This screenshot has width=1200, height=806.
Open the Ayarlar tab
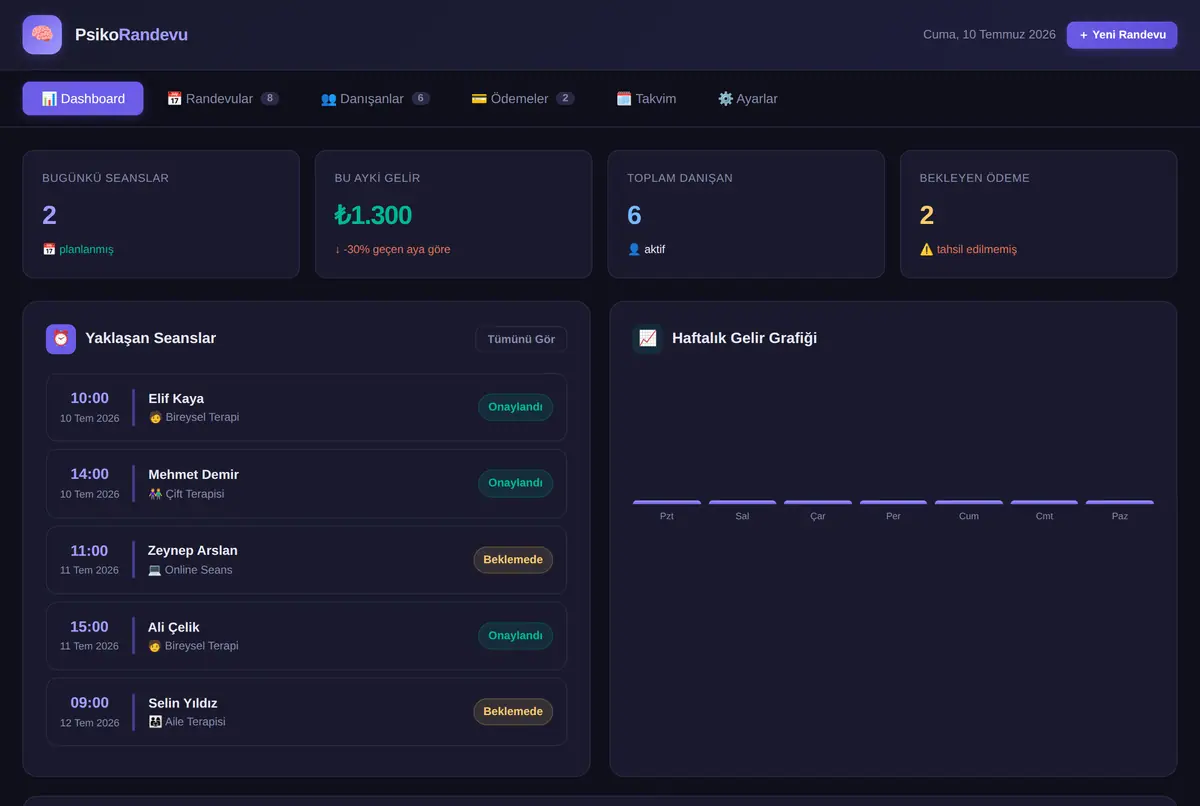[x=748, y=99]
